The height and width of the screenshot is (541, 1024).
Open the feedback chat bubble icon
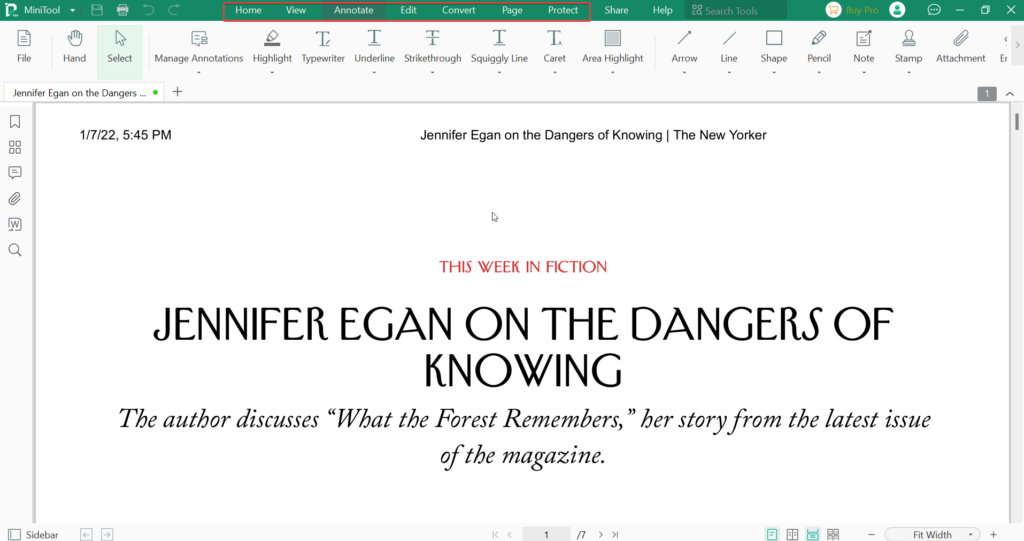(934, 10)
